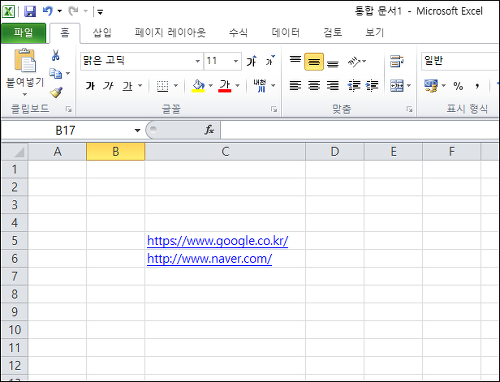
Task: Switch to the 데이터 (Data) tab
Action: point(286,32)
